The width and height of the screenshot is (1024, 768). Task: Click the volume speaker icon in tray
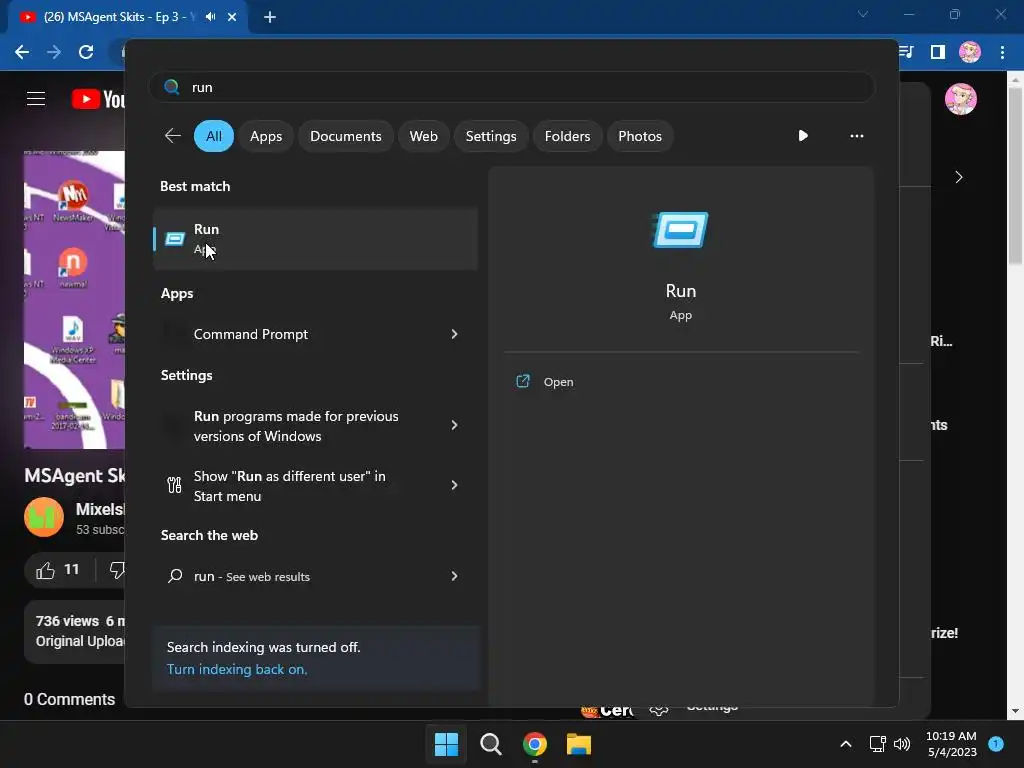coord(902,744)
